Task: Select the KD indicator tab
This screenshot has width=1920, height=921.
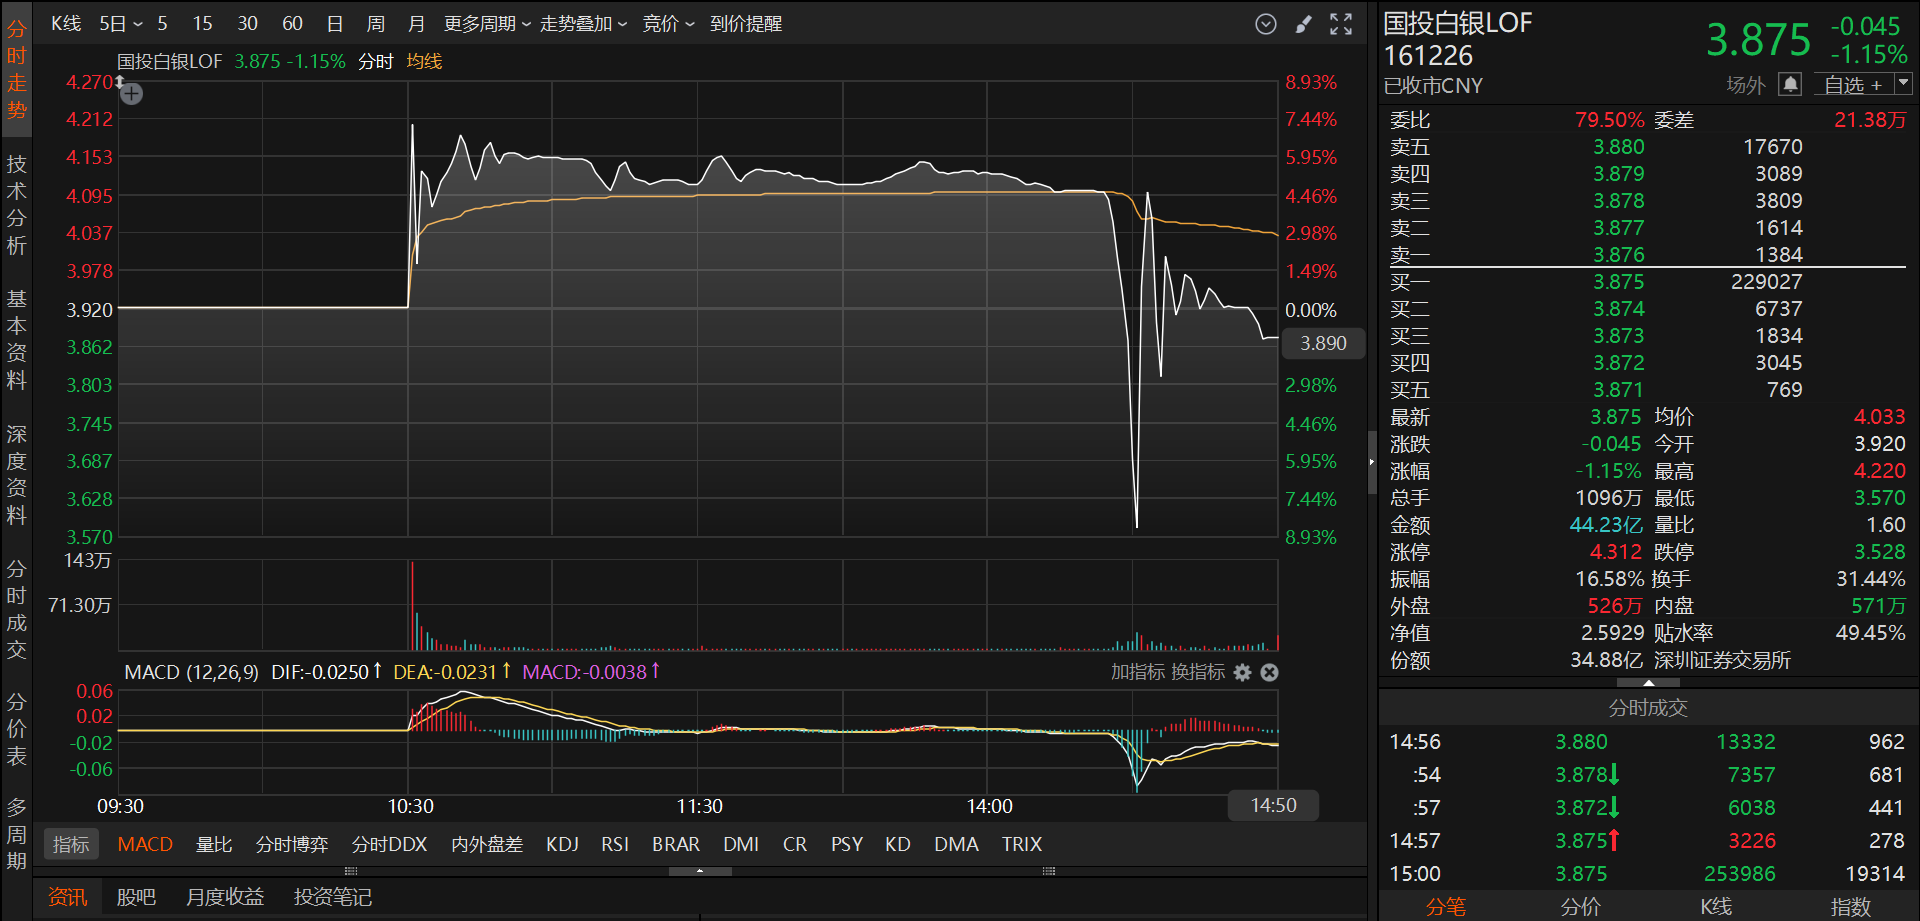Action: pyautogui.click(x=898, y=844)
